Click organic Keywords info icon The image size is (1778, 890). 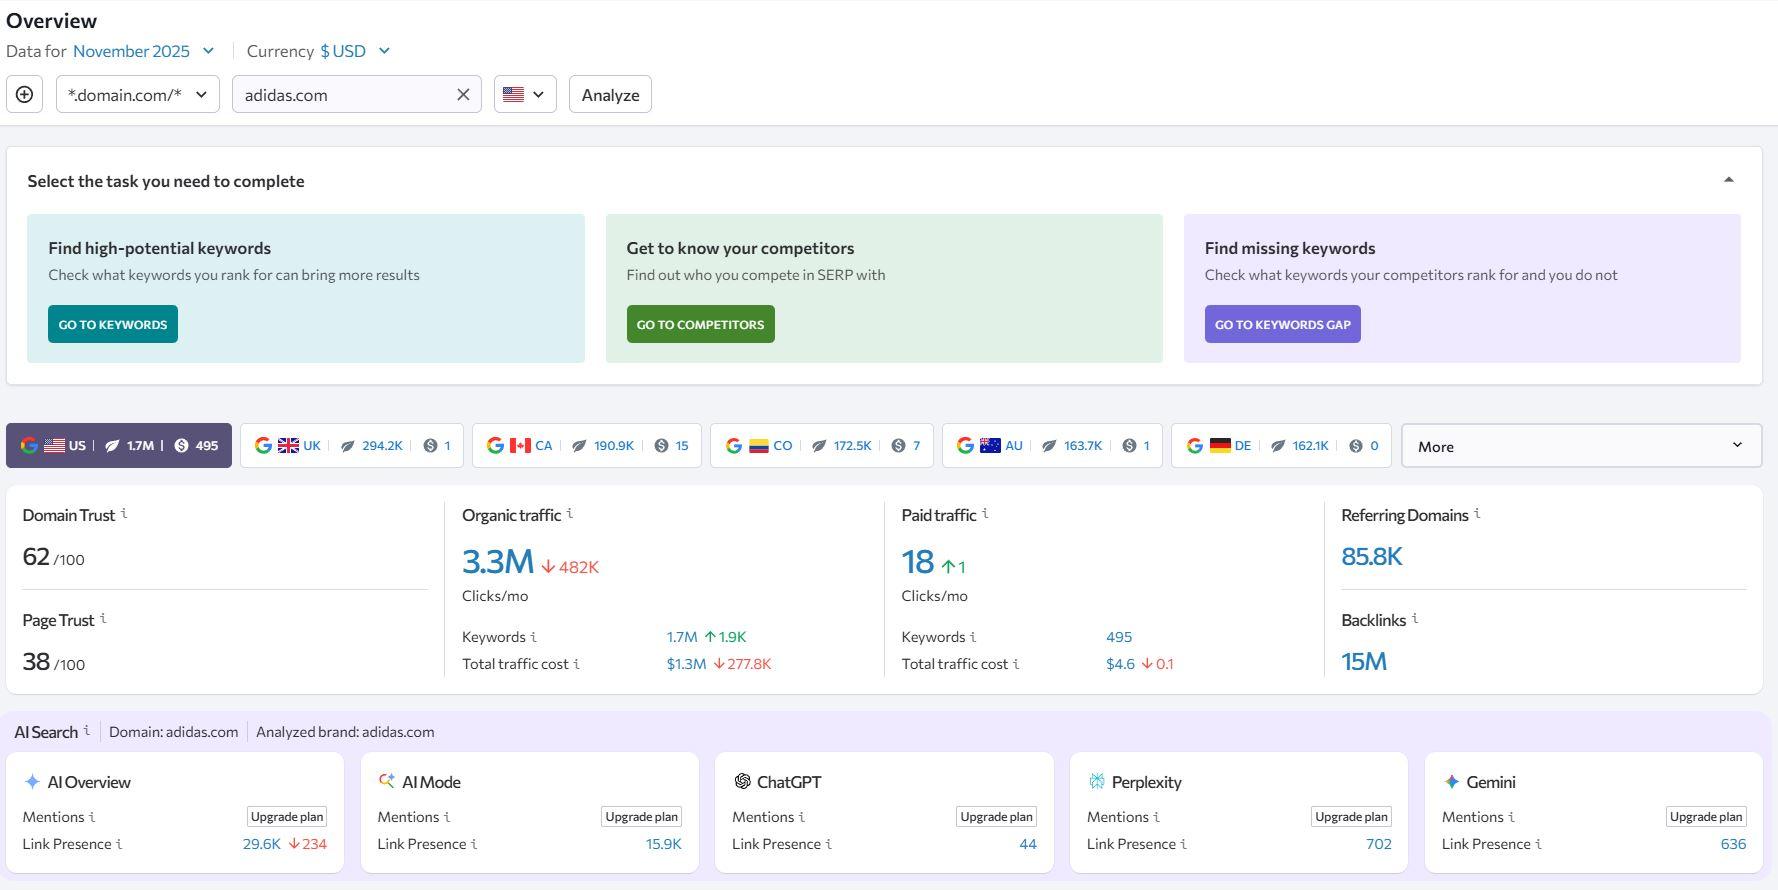point(533,637)
